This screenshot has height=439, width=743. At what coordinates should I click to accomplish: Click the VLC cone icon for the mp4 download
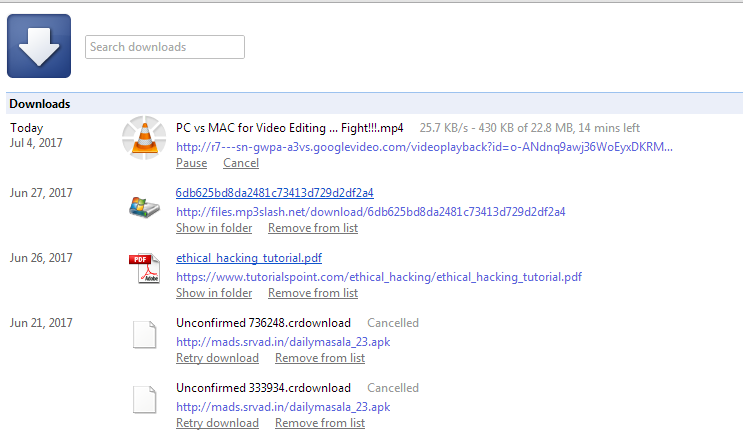[x=144, y=138]
